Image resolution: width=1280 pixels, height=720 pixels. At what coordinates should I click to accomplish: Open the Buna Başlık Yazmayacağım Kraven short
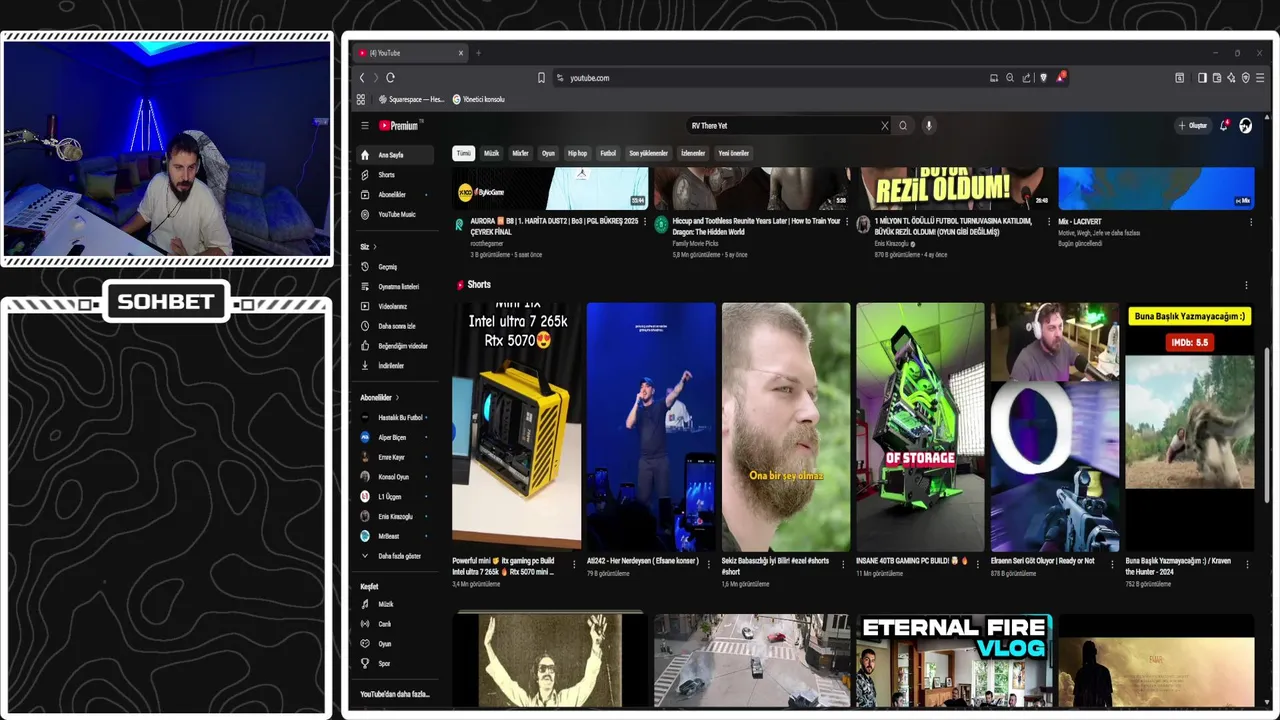[1189, 426]
